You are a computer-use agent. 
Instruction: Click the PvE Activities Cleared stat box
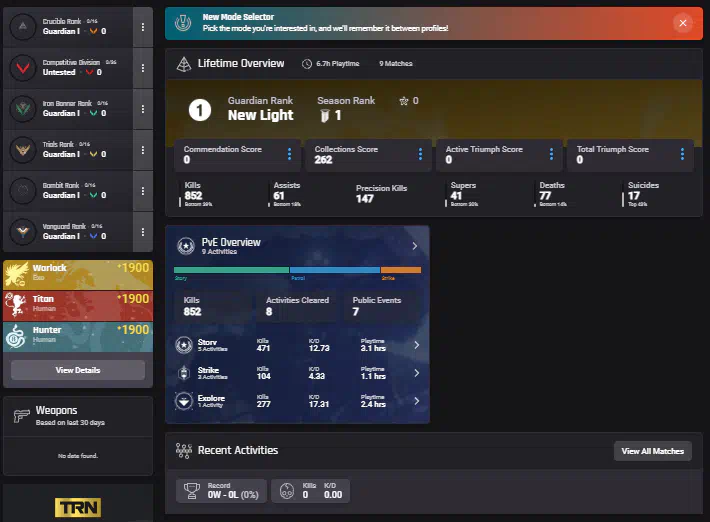[297, 306]
